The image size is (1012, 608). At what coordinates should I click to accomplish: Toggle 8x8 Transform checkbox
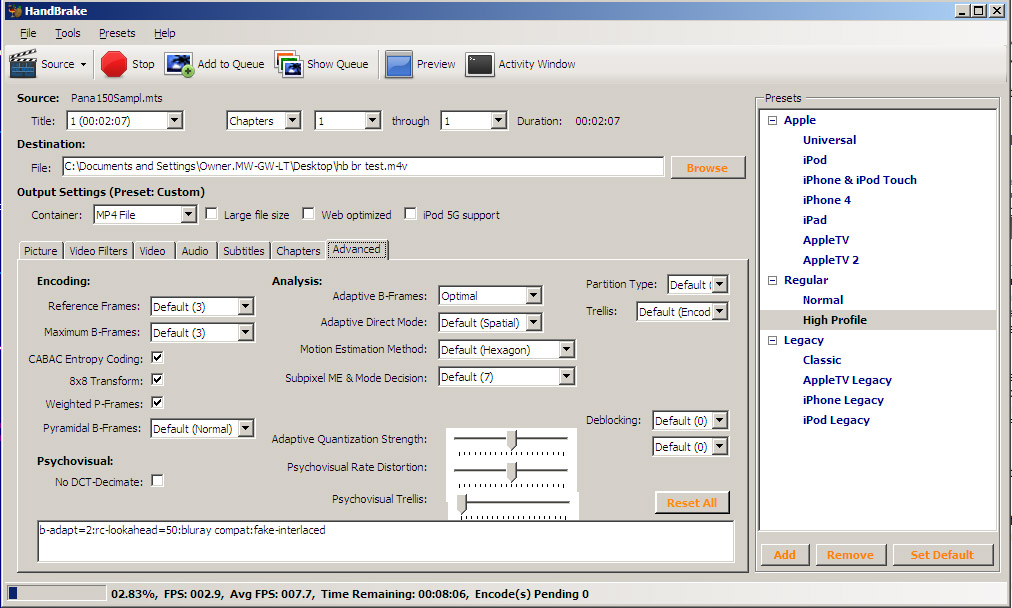[157, 380]
